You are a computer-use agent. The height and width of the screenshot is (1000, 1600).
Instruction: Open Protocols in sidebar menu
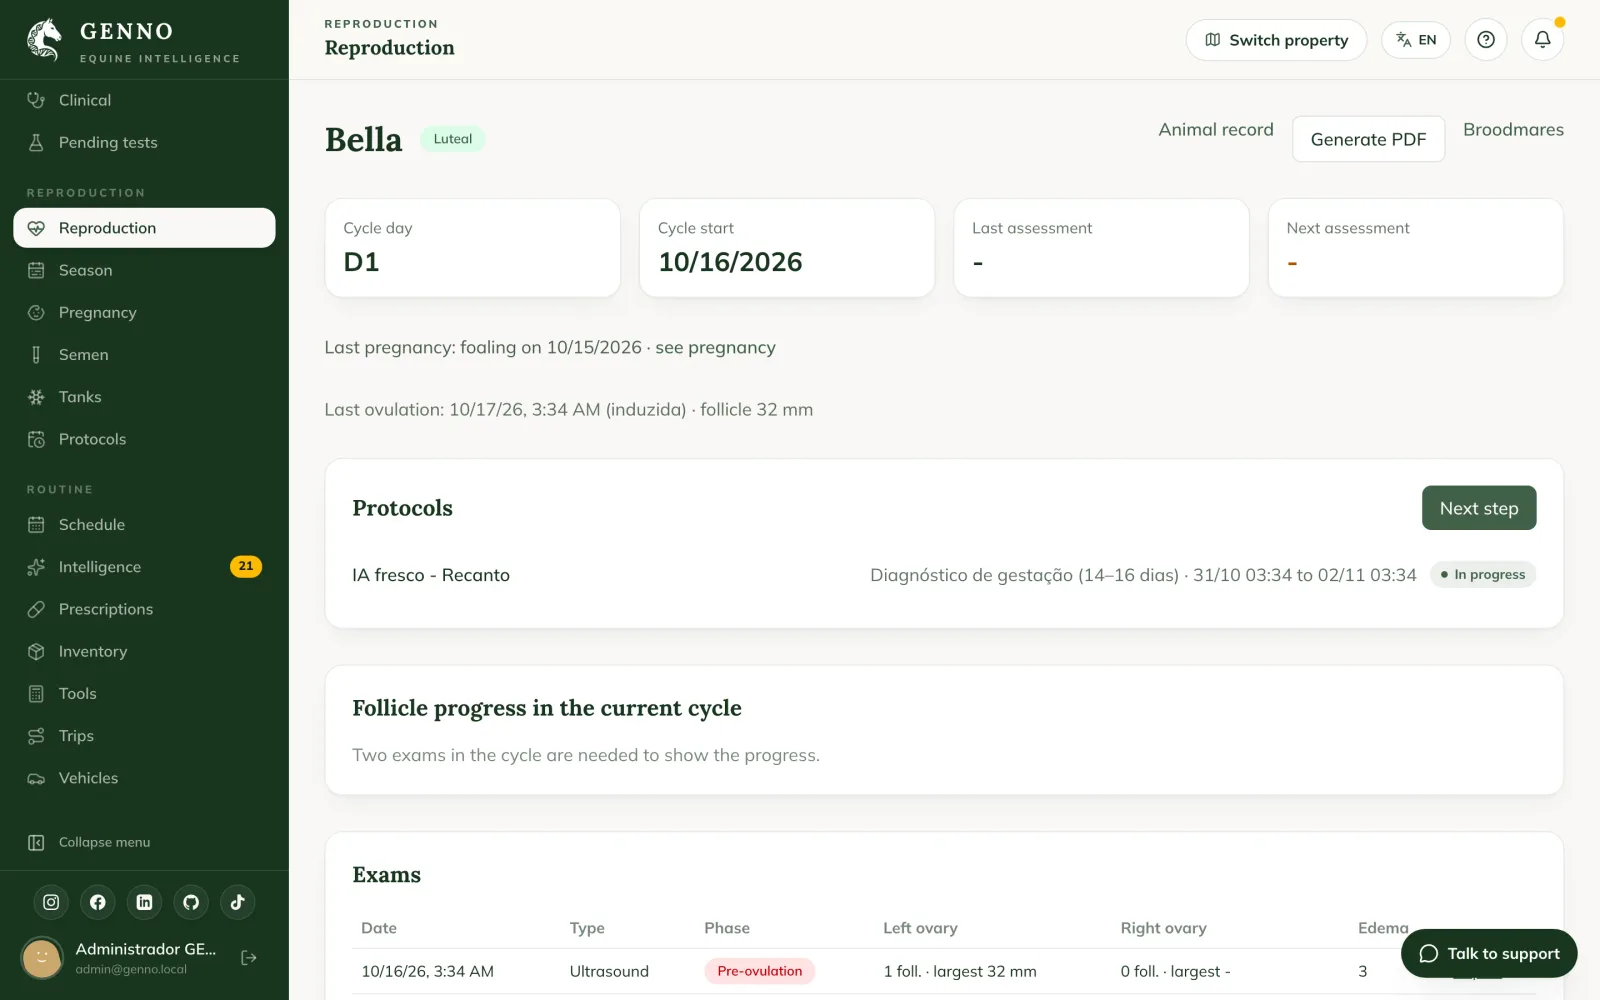[x=144, y=439]
